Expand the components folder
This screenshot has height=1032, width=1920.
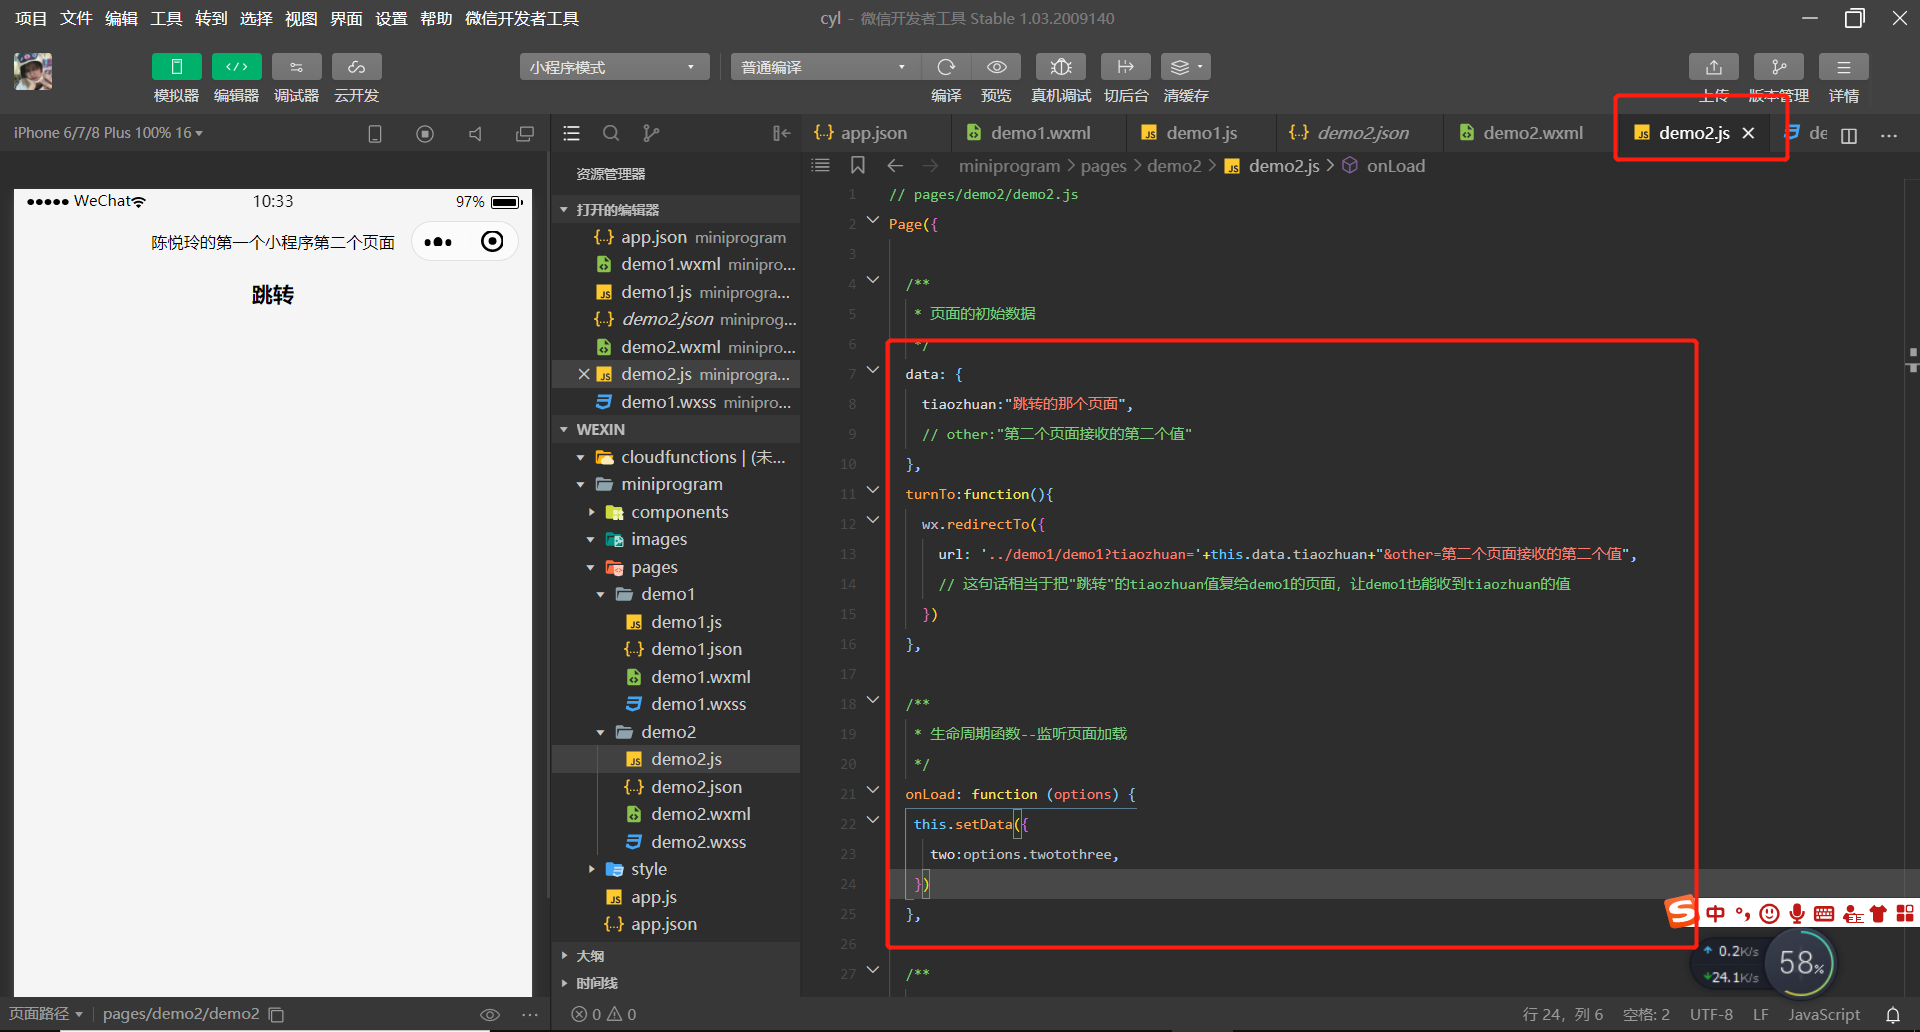[591, 512]
